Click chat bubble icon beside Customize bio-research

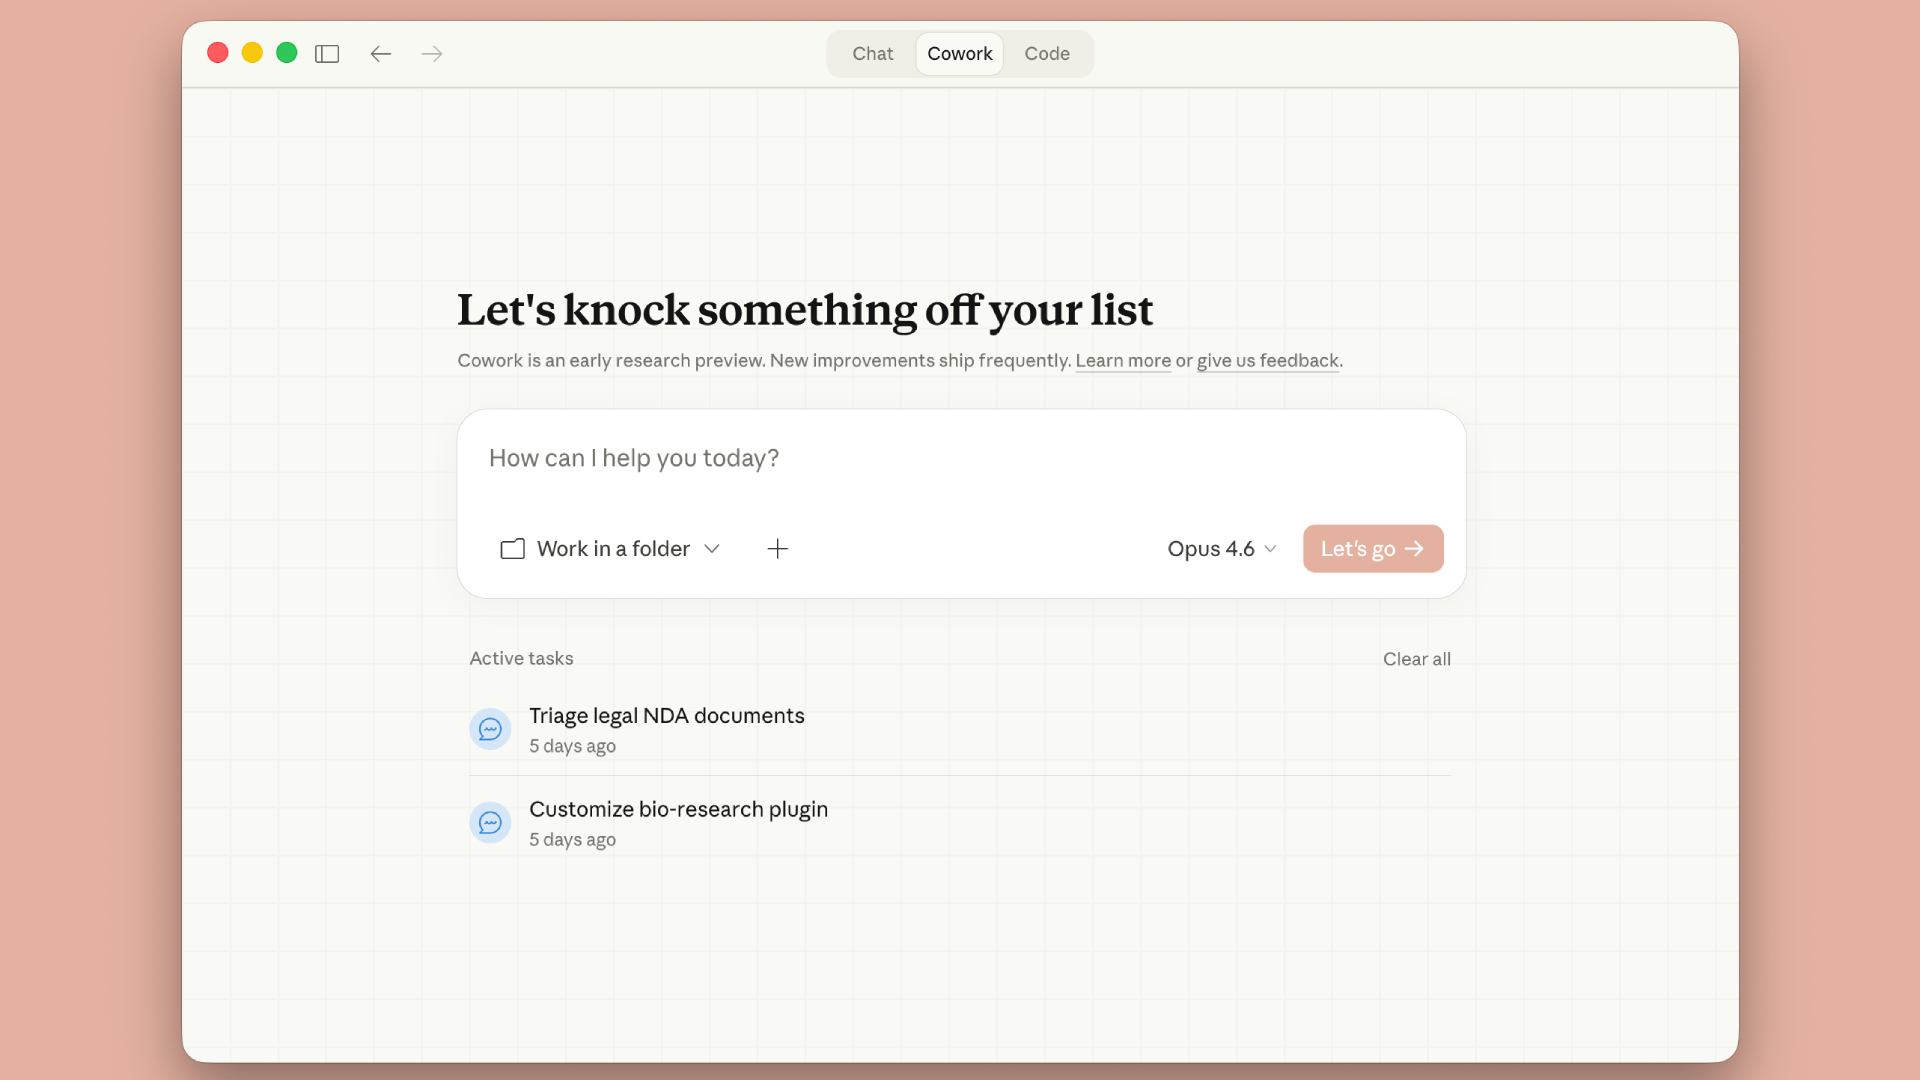[490, 823]
